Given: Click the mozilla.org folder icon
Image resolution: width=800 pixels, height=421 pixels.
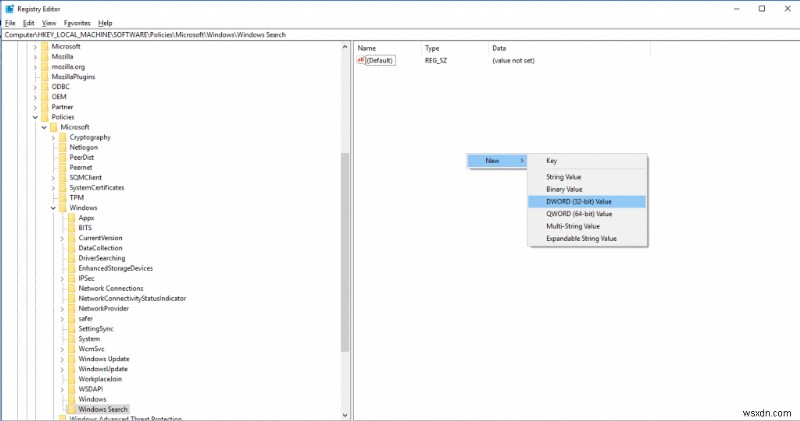Looking at the screenshot, I should [x=44, y=67].
